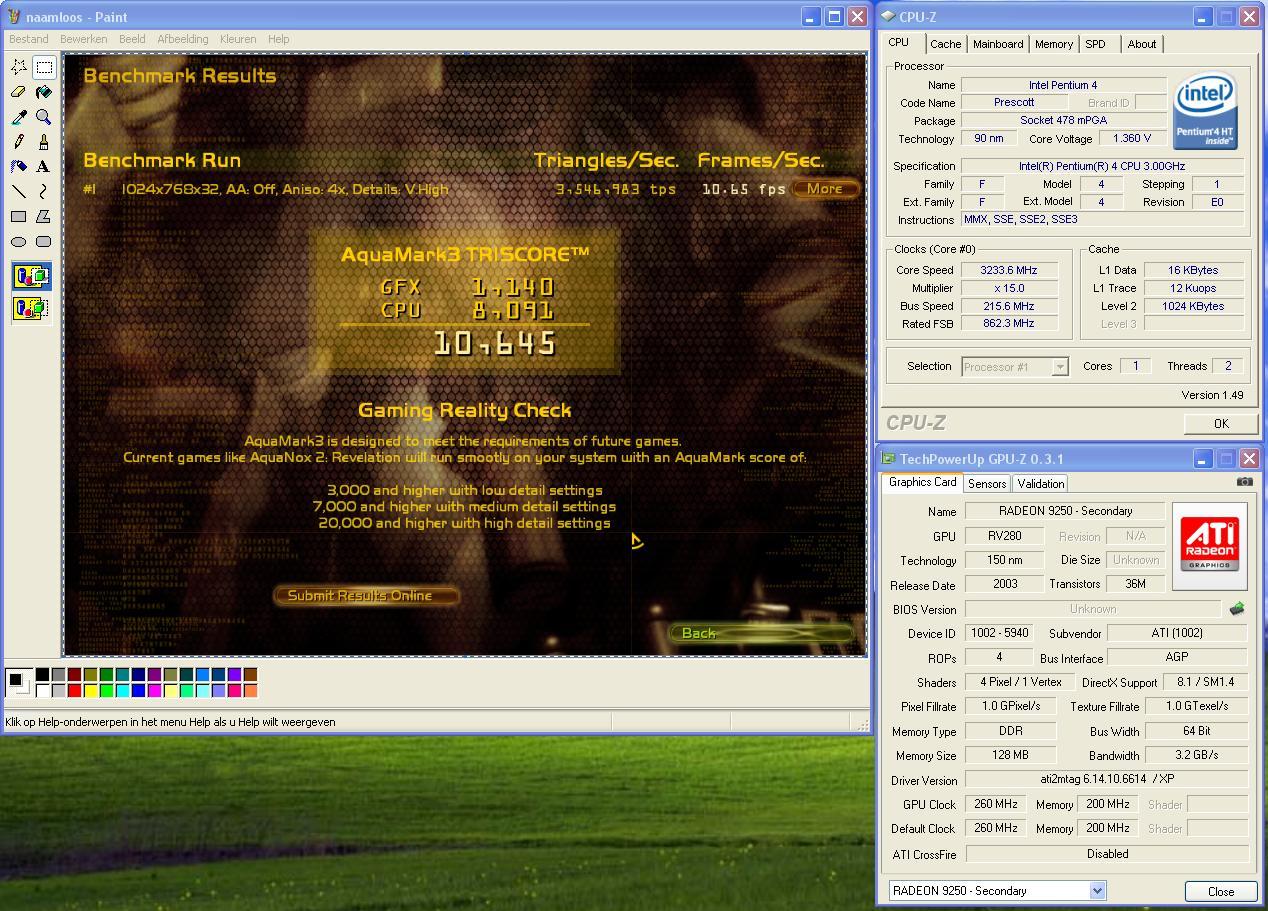1268x911 pixels.
Task: Click the Intel Pentium 4 HT logo
Action: click(1206, 112)
